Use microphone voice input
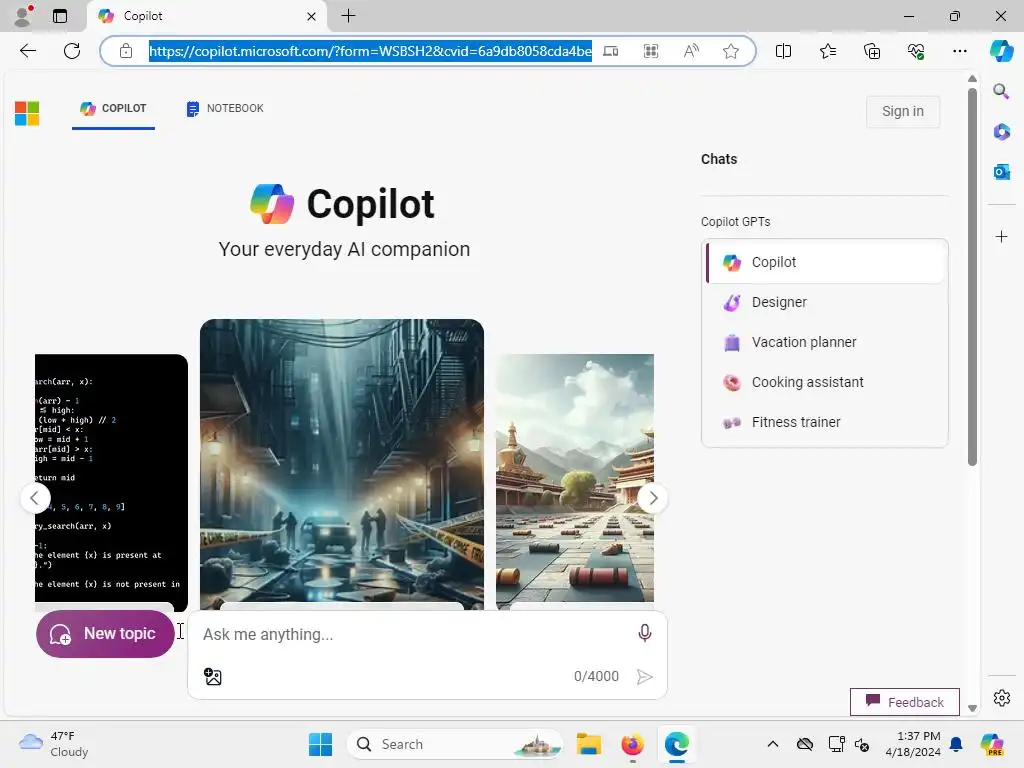 (x=645, y=633)
